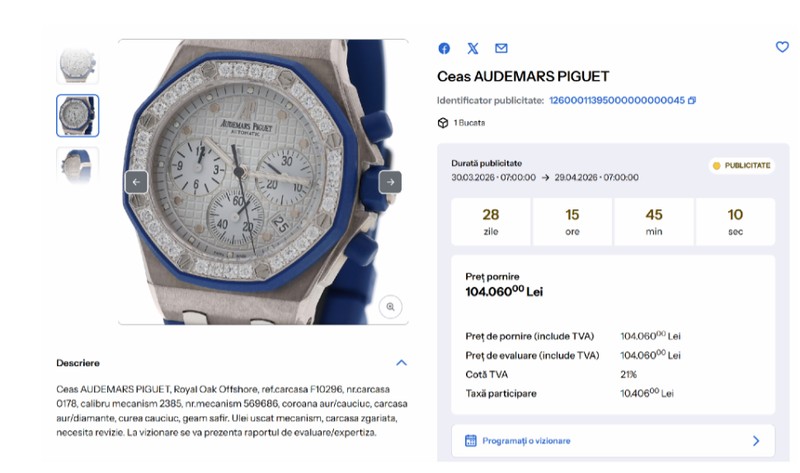Click the 1 Bucata package icon
800x473 pixels.
(443, 123)
